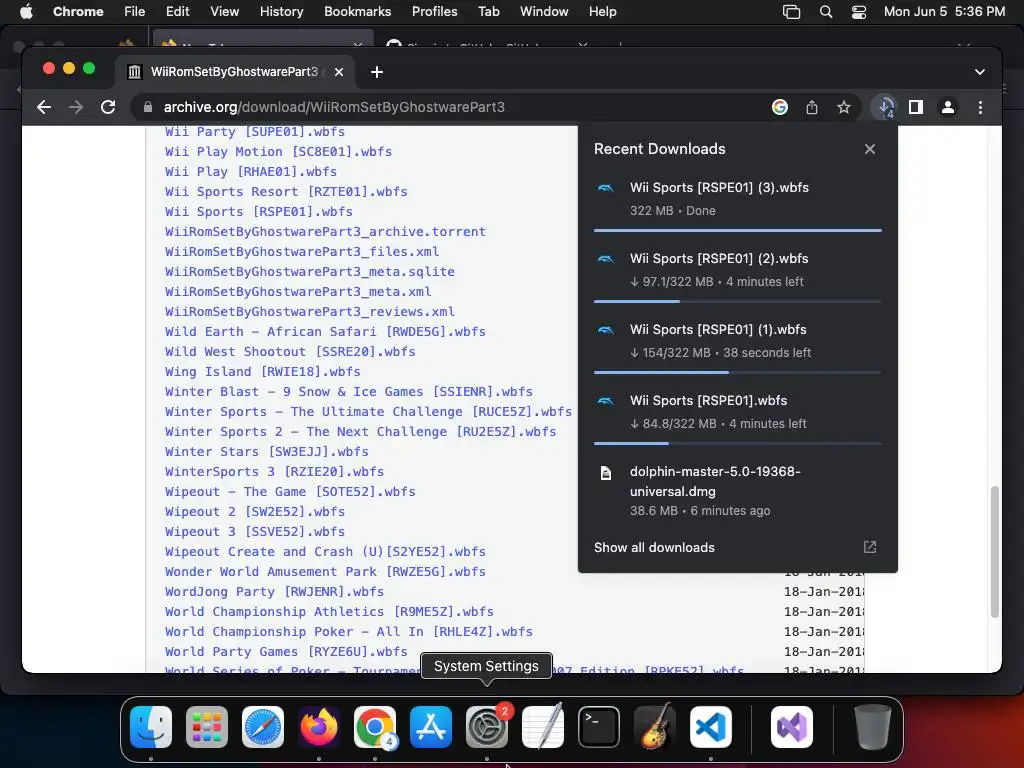Launch Firefox from the dock
This screenshot has height=768, width=1024.
319,727
